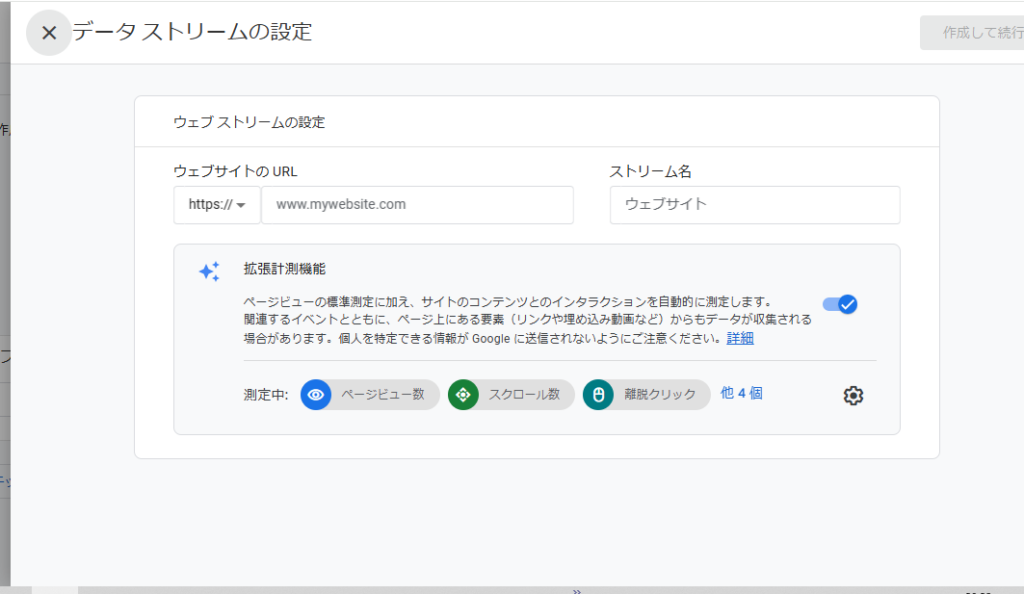Click the ストリーム名 input field
This screenshot has width=1024, height=594.
coord(754,205)
